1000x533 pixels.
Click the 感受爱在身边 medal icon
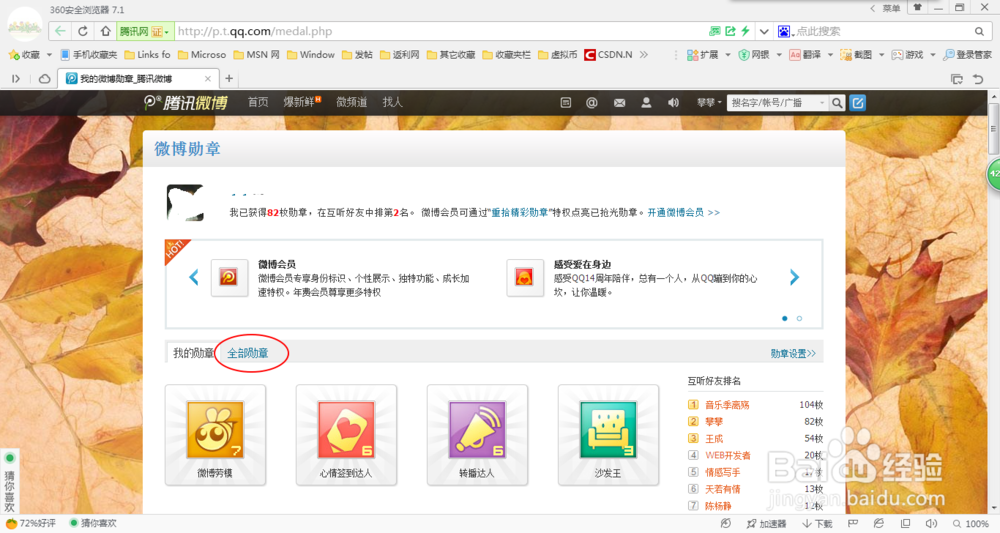click(x=524, y=277)
